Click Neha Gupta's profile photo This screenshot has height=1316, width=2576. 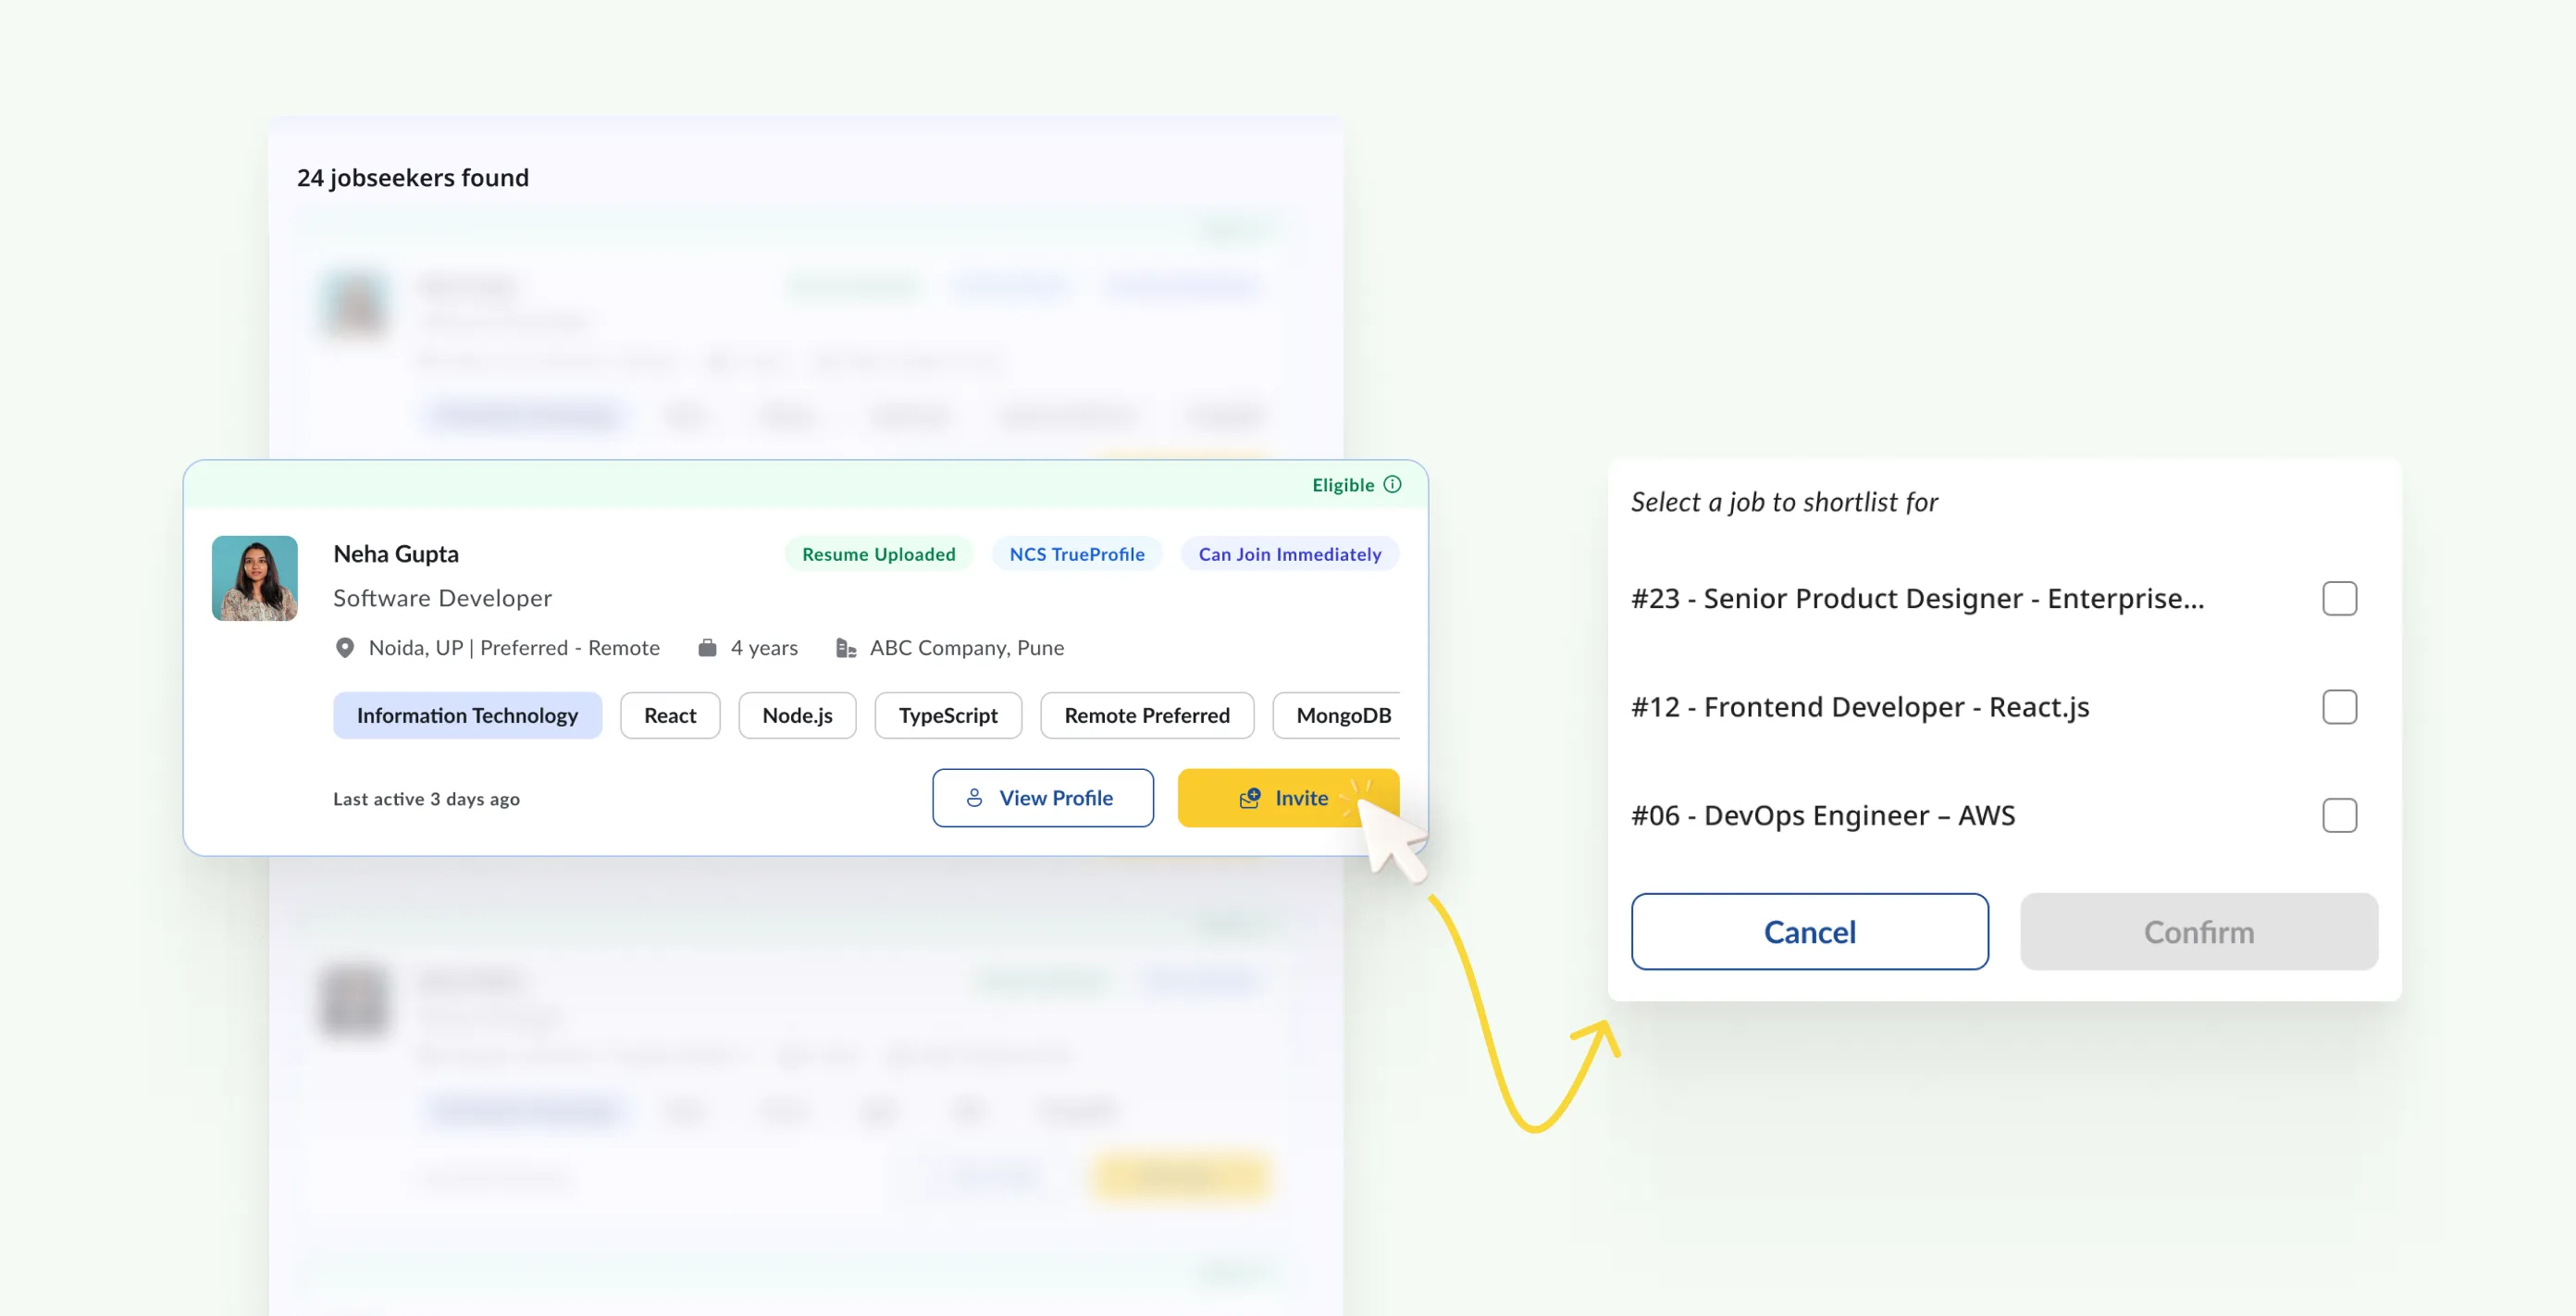point(255,578)
